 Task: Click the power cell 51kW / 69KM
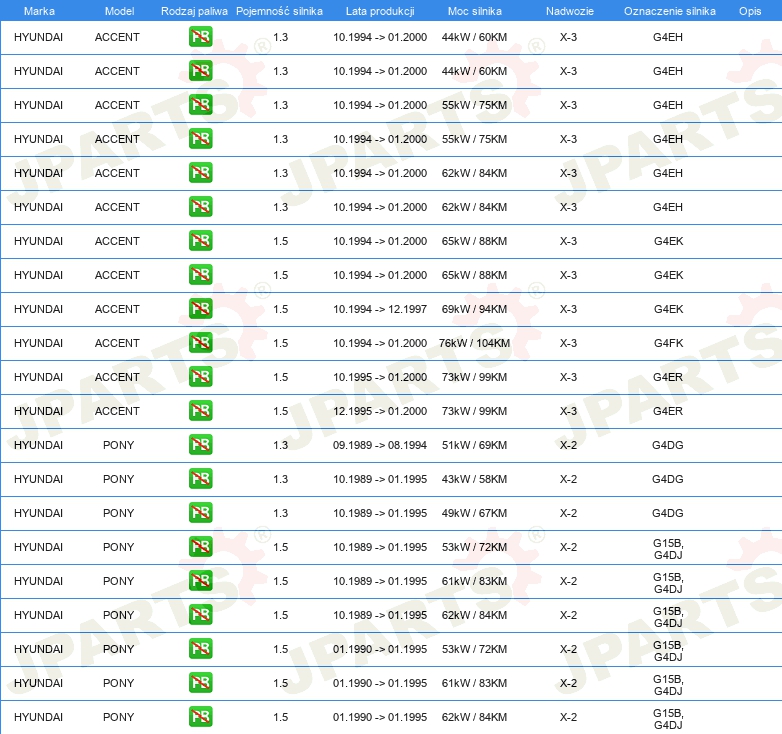[x=474, y=445]
